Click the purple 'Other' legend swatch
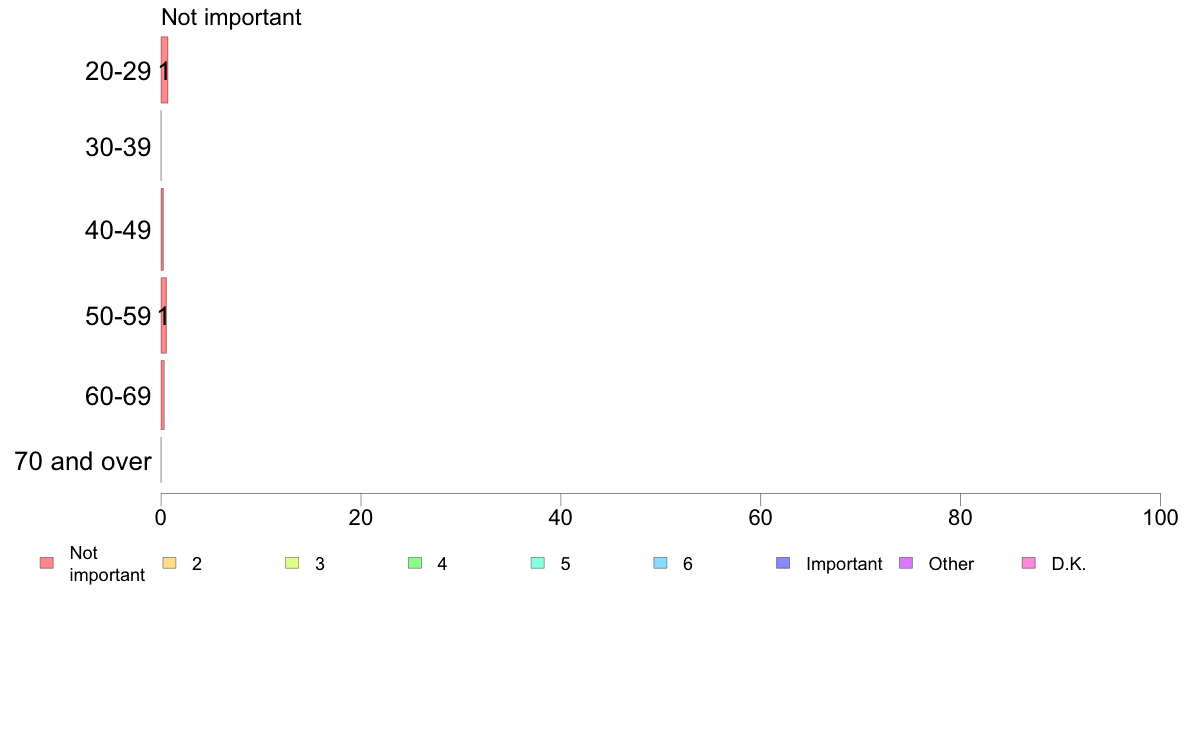Viewport: 1188px width, 736px height. pos(905,562)
